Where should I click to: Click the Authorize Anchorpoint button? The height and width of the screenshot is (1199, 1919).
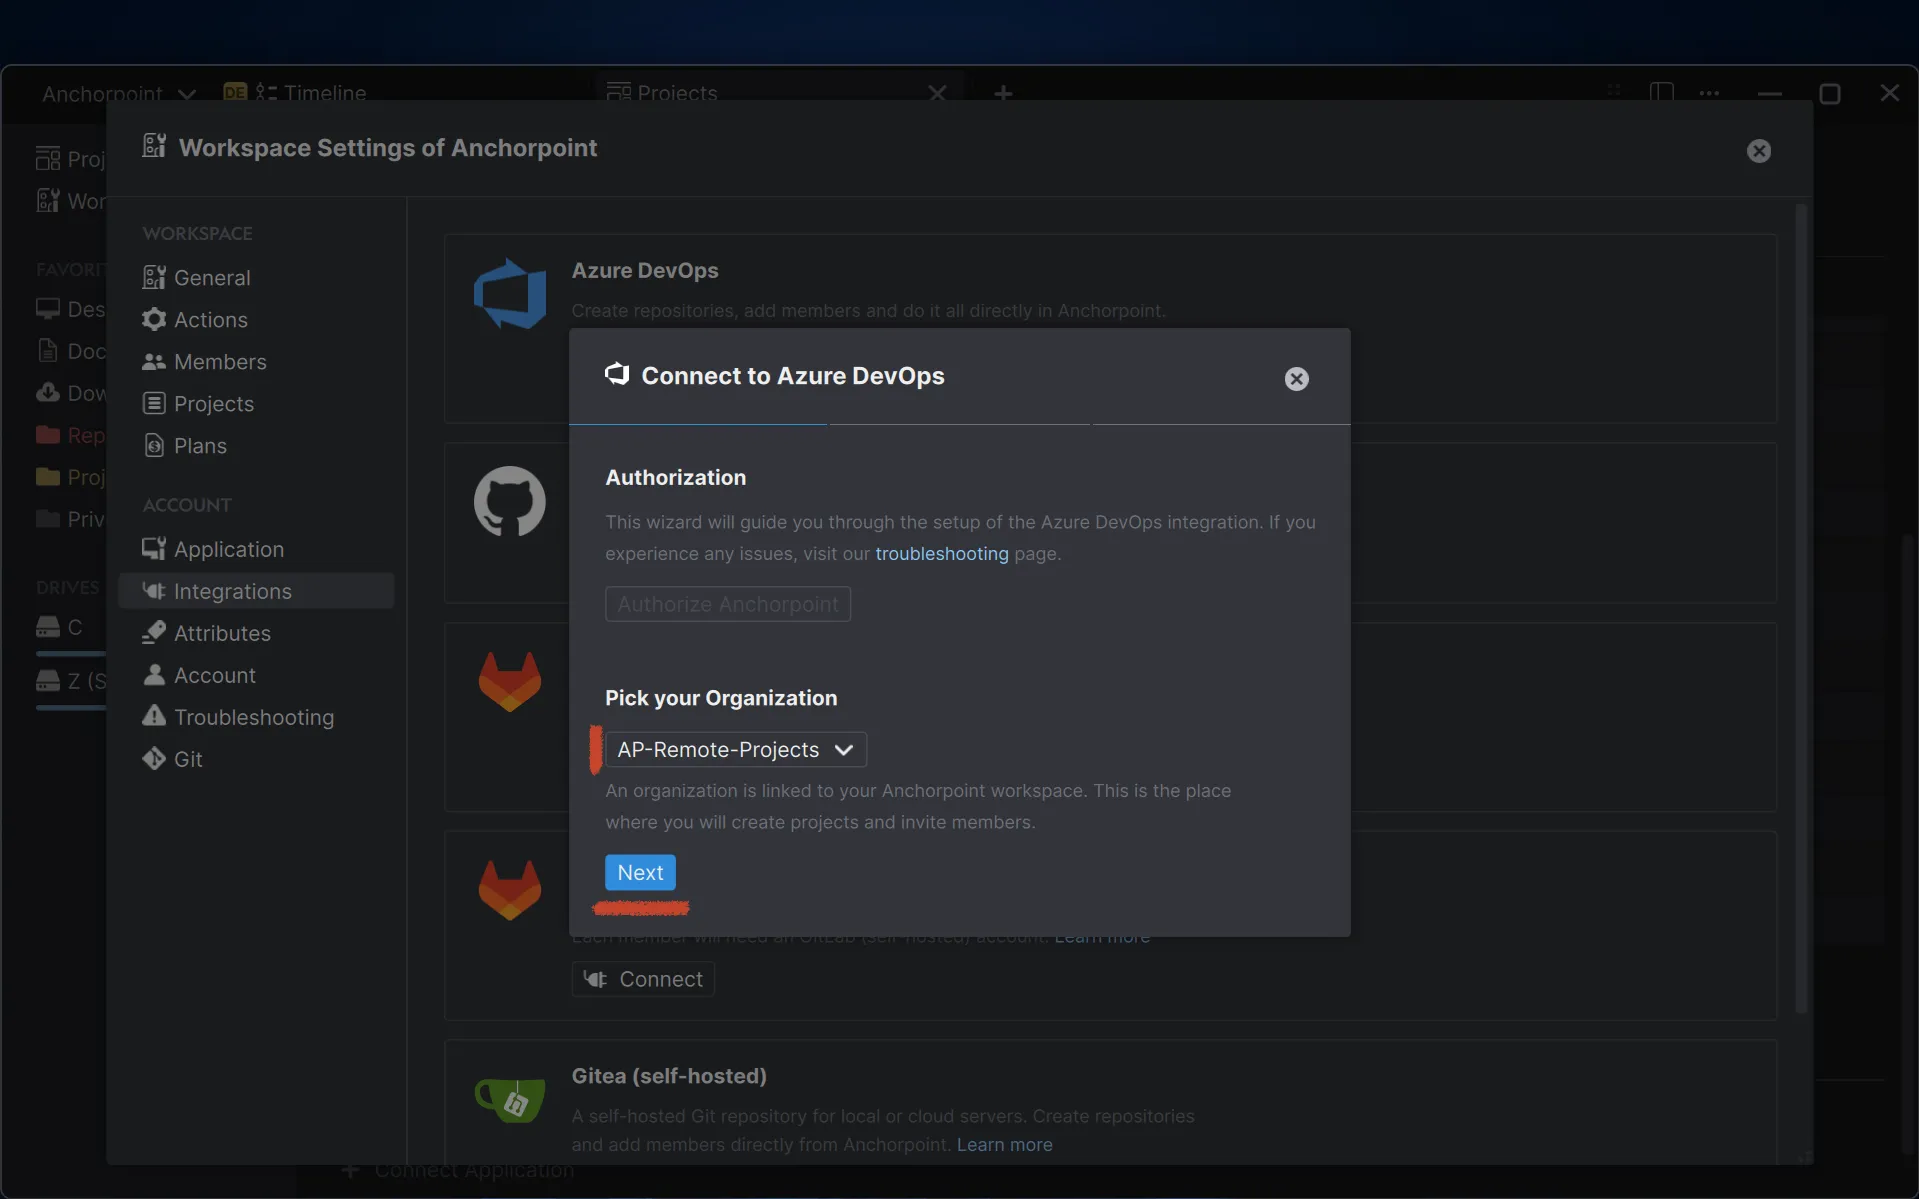(x=728, y=604)
